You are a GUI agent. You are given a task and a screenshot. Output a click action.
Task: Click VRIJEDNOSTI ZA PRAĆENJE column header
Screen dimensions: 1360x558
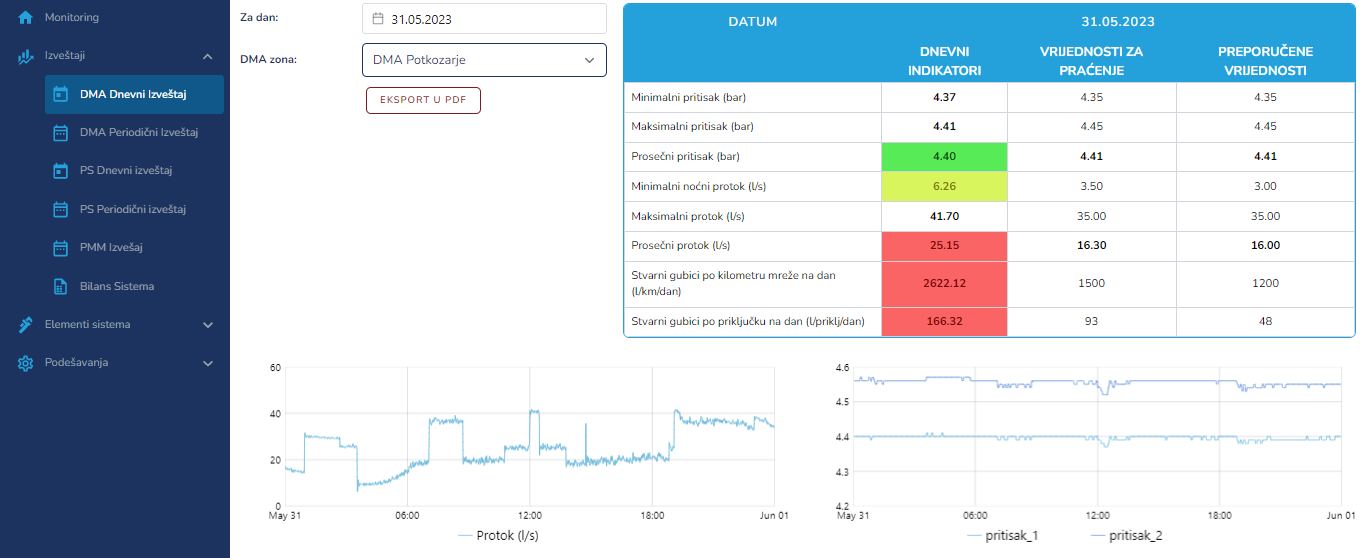(1091, 61)
